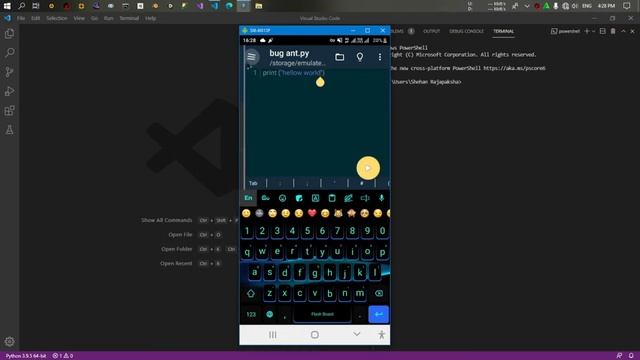Tap the 5 number key

[307, 231]
